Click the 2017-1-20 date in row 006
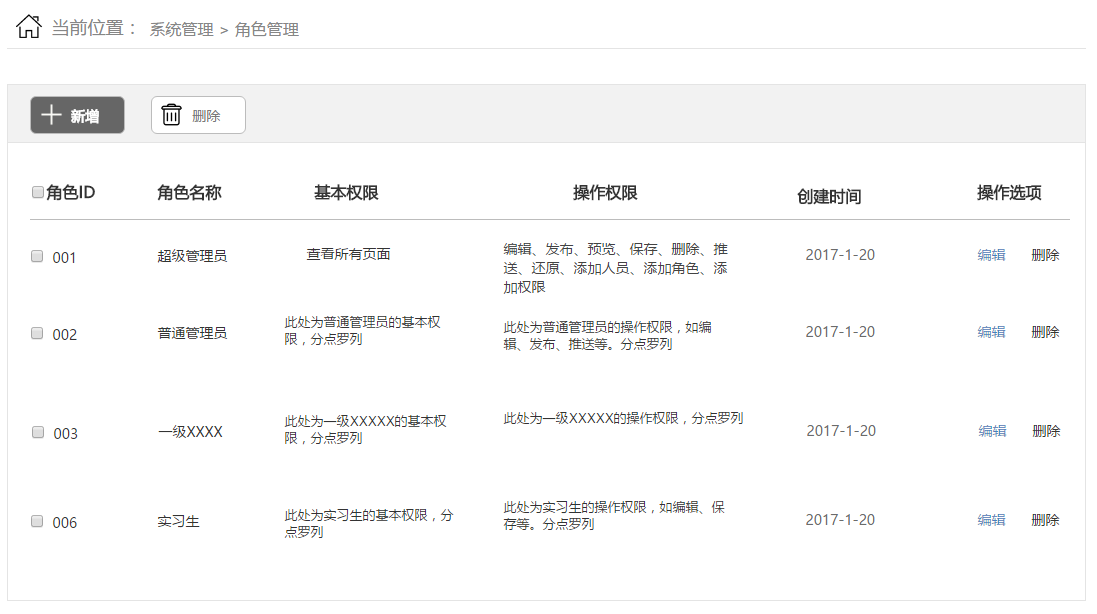Screen dimensions: 1097x614 pyautogui.click(x=840, y=520)
